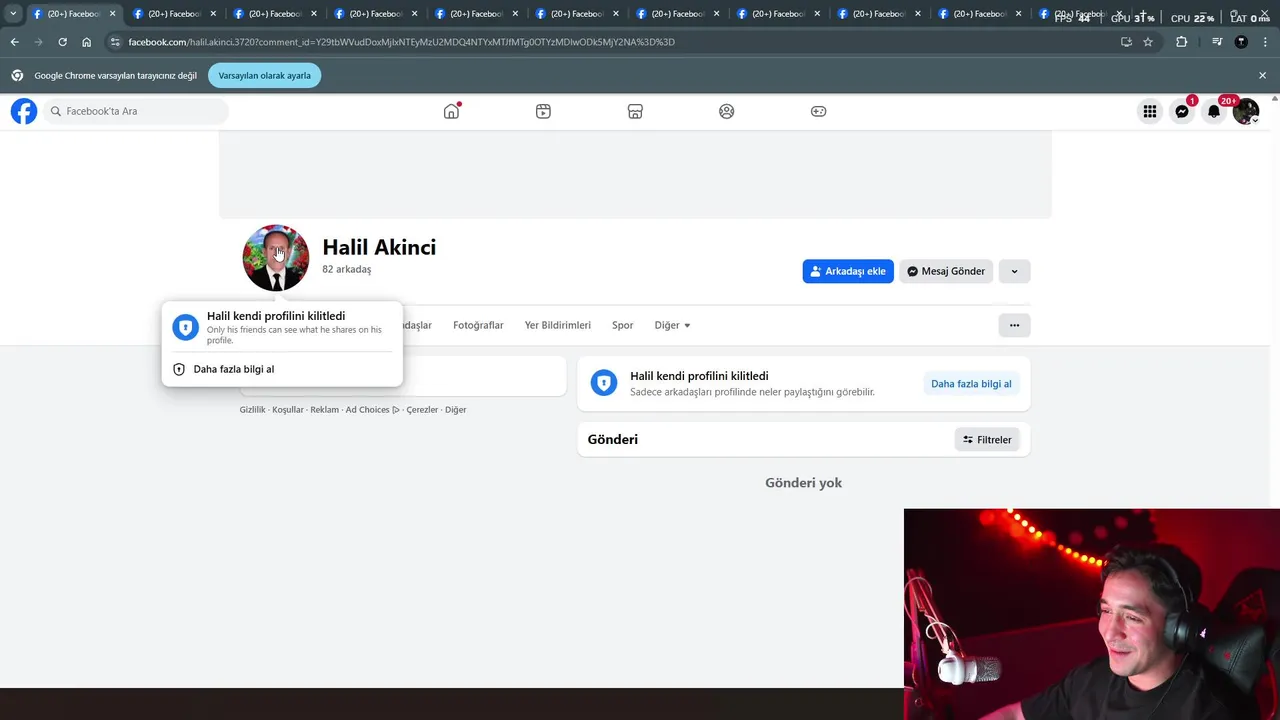Click the address bar URL

point(401,42)
